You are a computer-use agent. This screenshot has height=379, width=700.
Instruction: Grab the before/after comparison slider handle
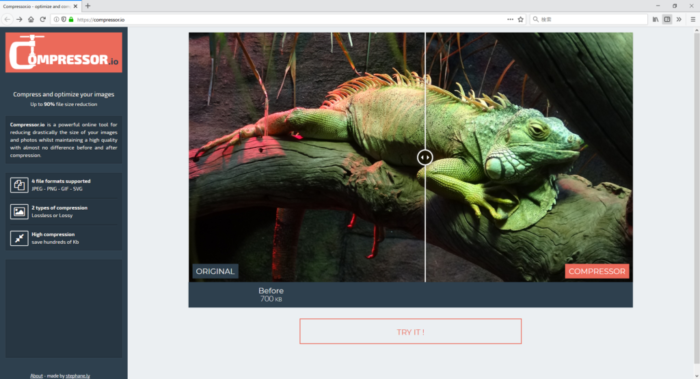coord(425,157)
